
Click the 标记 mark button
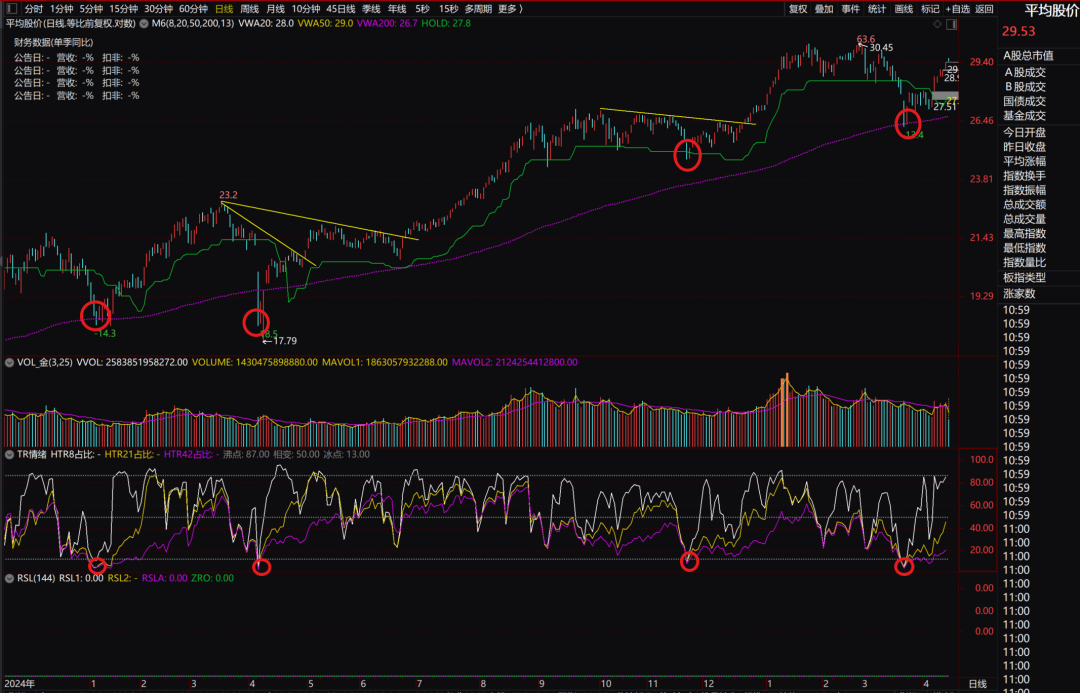pos(930,9)
